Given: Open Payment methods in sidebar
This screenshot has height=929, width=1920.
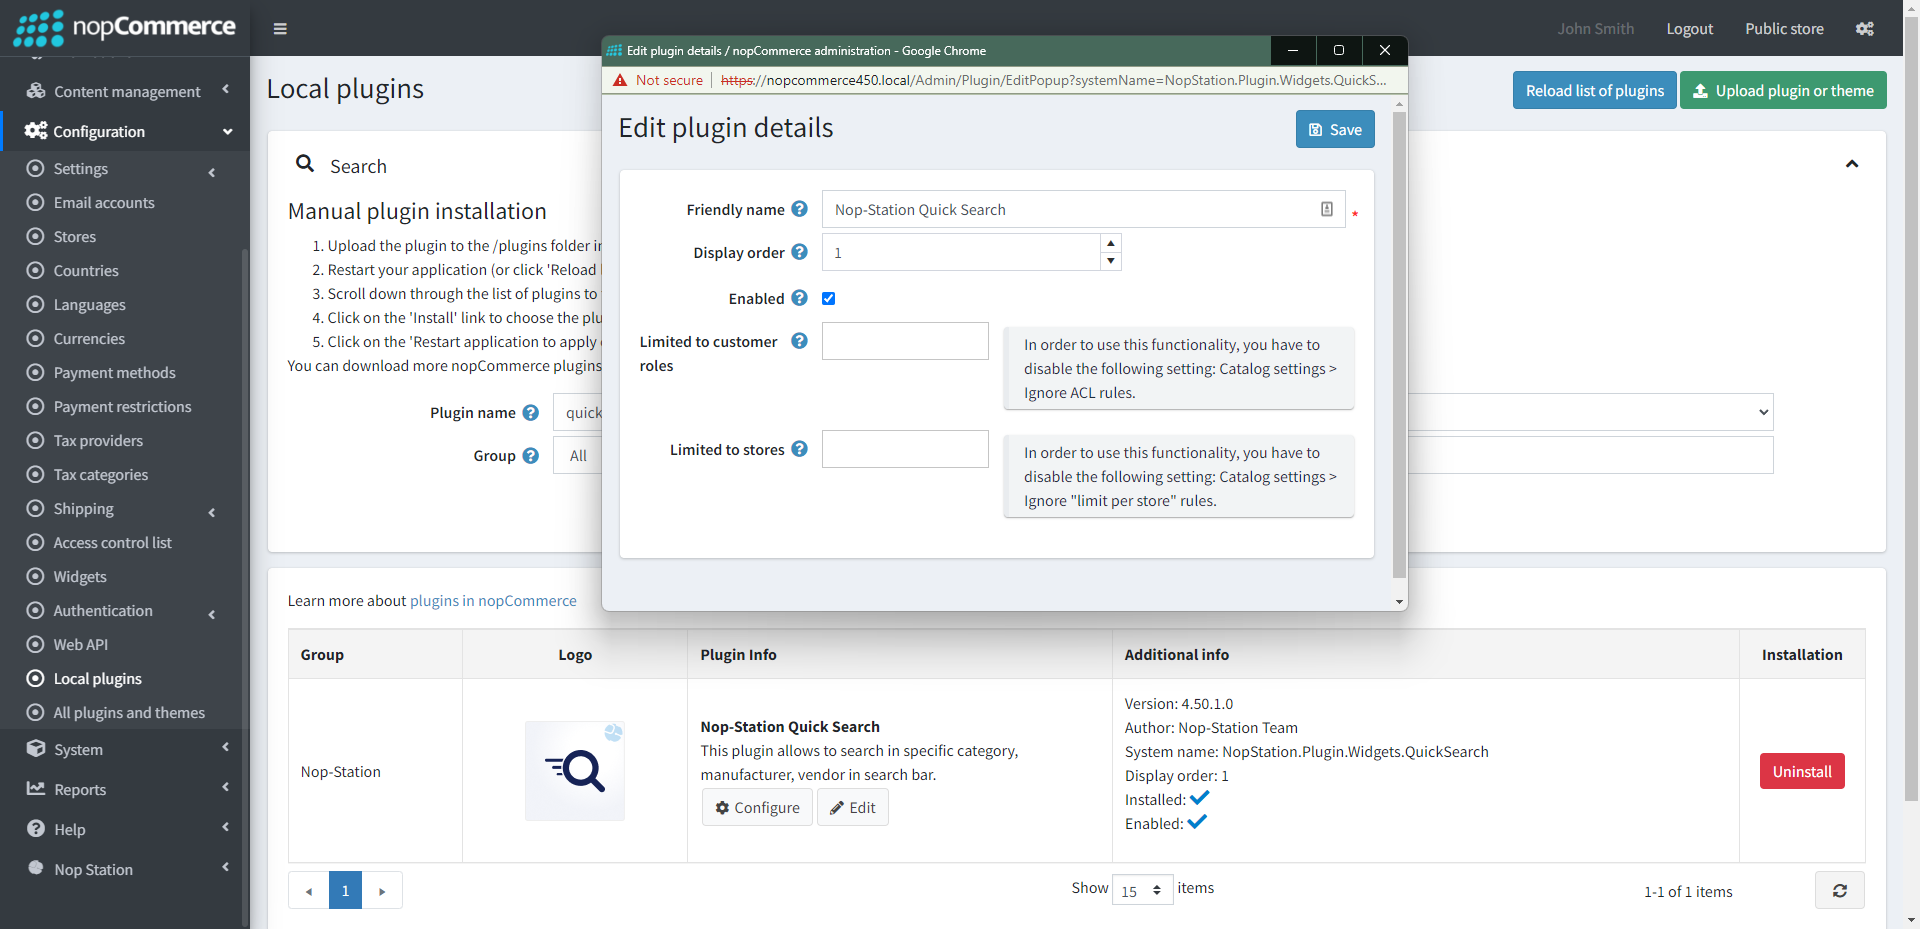Looking at the screenshot, I should [114, 373].
